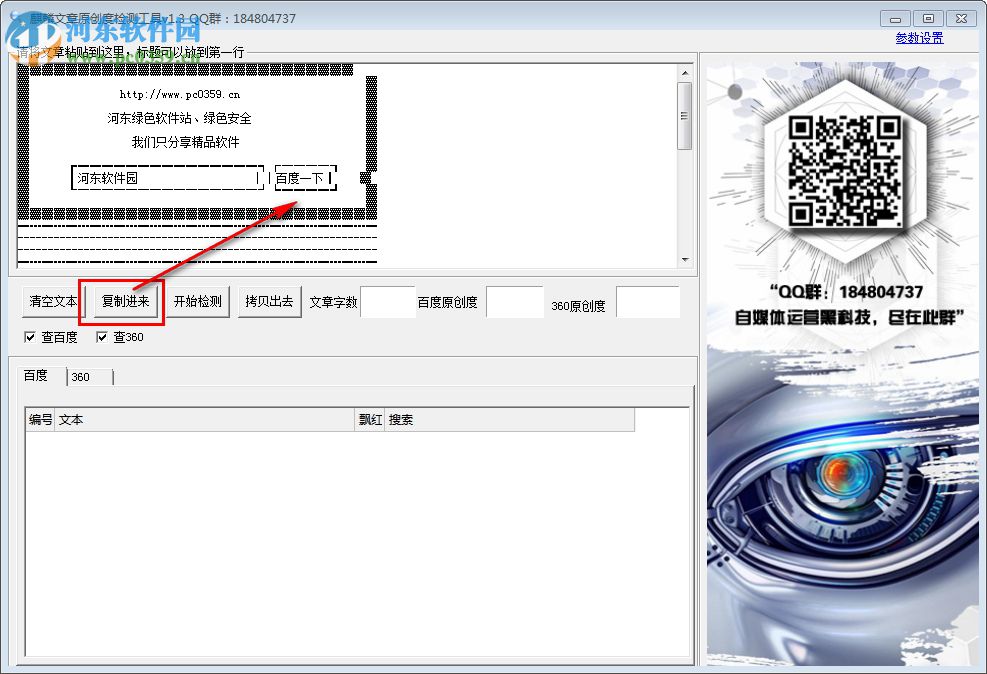The width and height of the screenshot is (987, 674).
Task: Click the 百度一下 text in article
Action: pyautogui.click(x=300, y=178)
